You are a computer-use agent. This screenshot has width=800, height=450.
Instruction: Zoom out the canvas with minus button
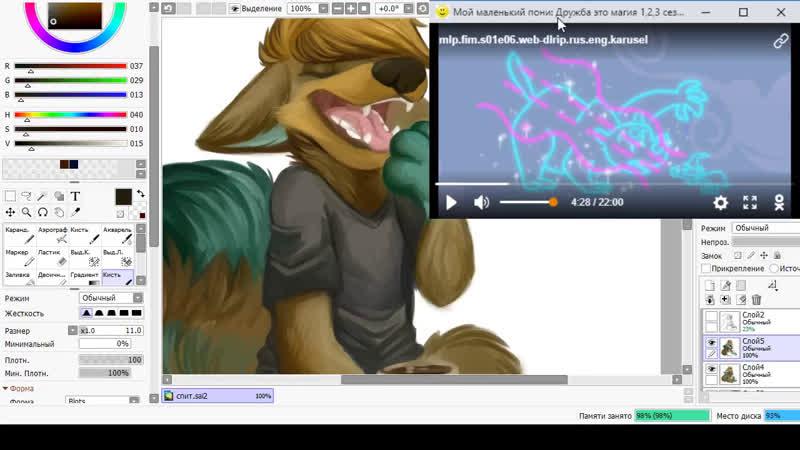[338, 9]
